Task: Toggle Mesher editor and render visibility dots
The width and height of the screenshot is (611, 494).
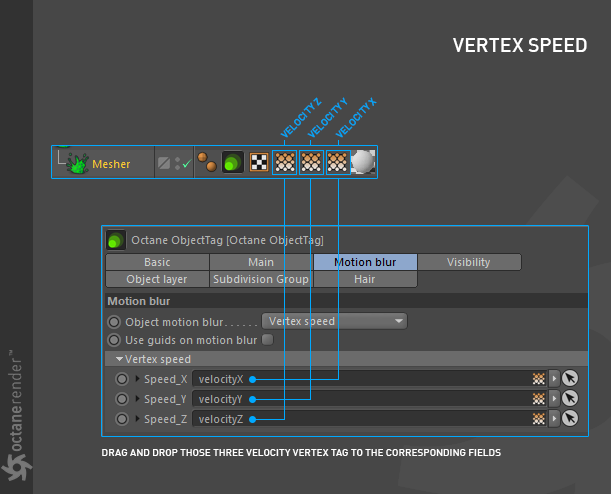Action: [x=178, y=163]
